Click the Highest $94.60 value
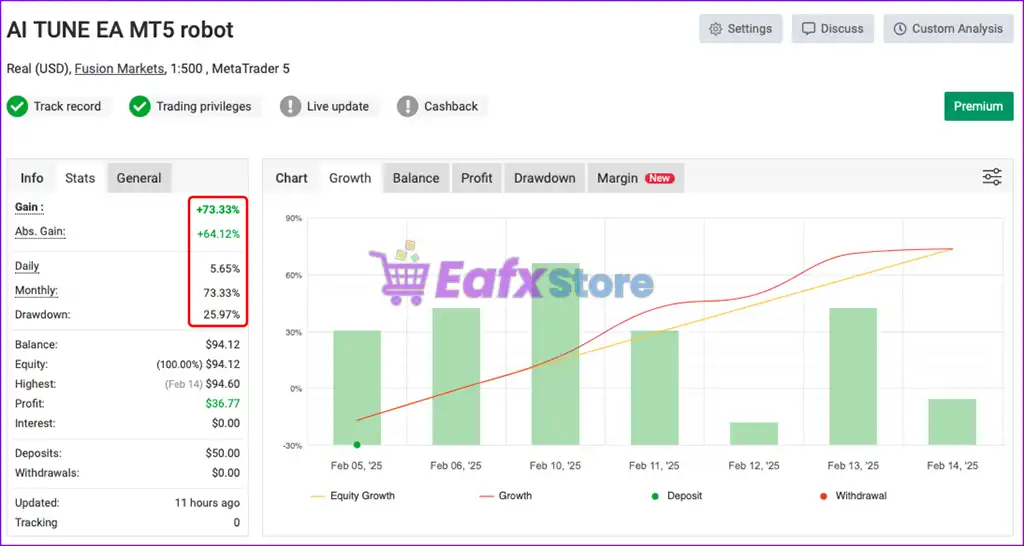The image size is (1024, 546). (223, 384)
